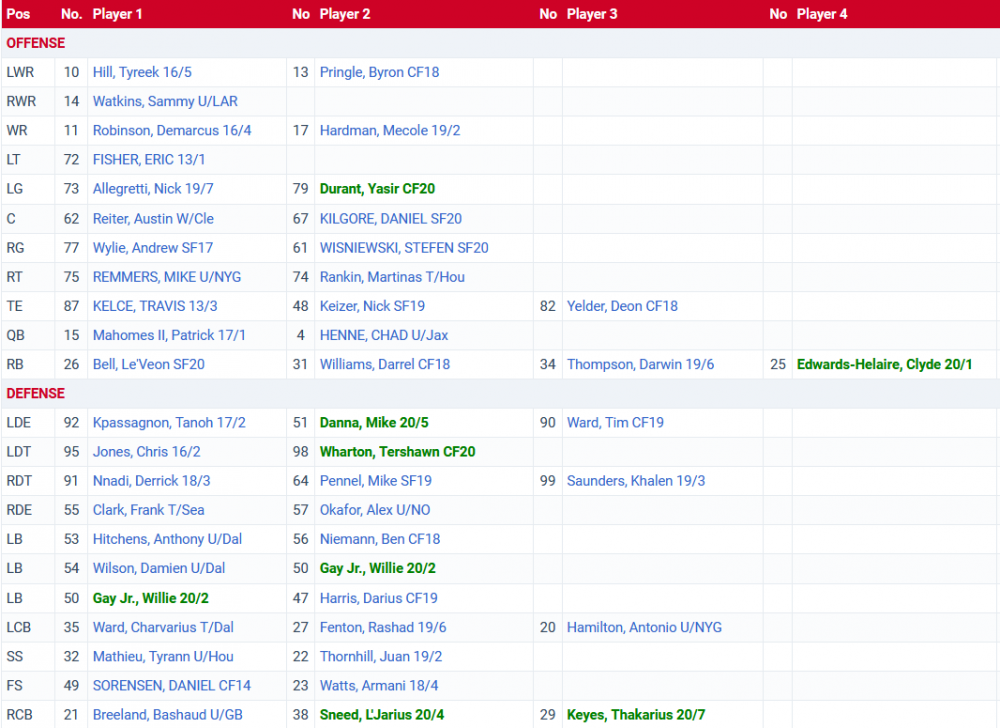This screenshot has height=728, width=1000.
Task: Open Hitchens, Anthony U/Dal link
Action: click(x=168, y=539)
